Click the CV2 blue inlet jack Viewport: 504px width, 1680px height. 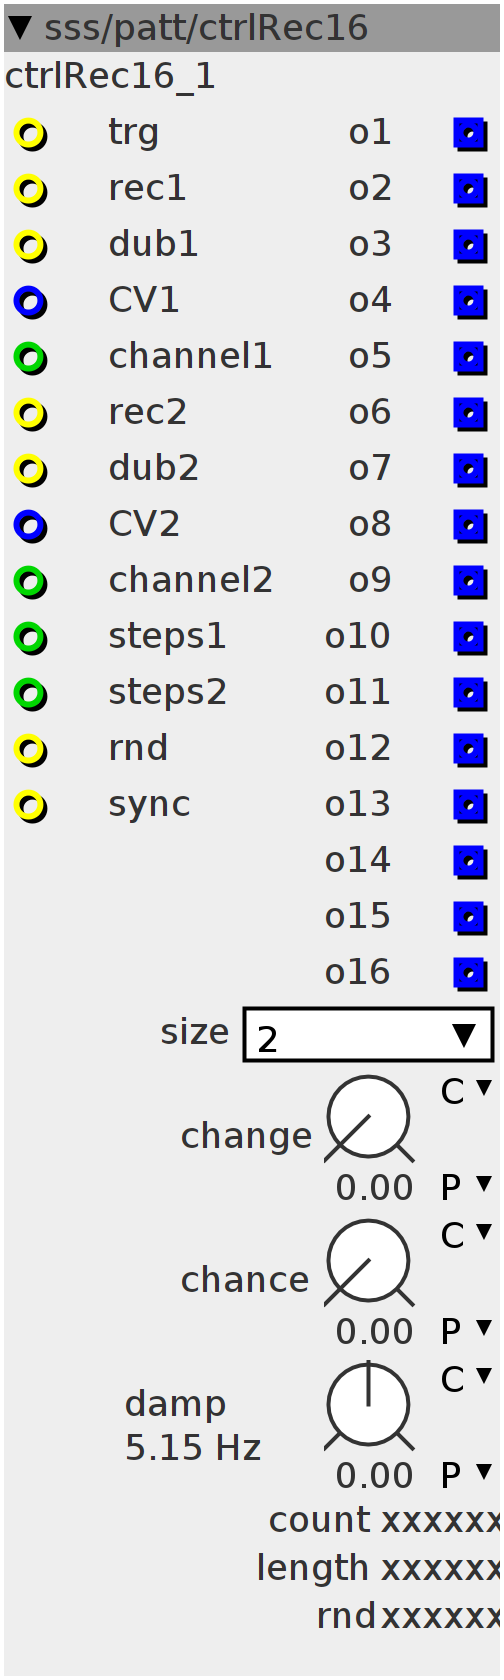[x=31, y=526]
